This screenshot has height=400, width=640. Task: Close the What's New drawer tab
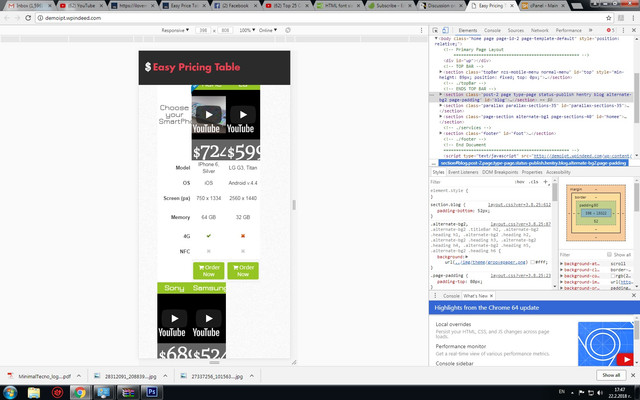pos(491,296)
